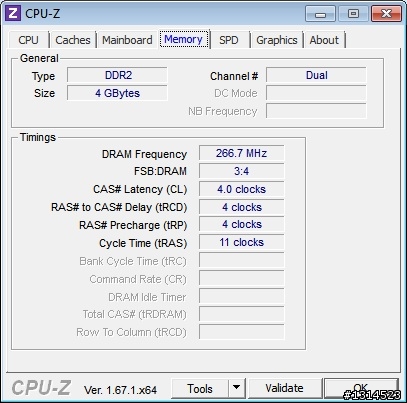Screen dimensions: 407x403
Task: Select the 3:4 FSB:DRAM ratio value
Action: pyautogui.click(x=242, y=171)
